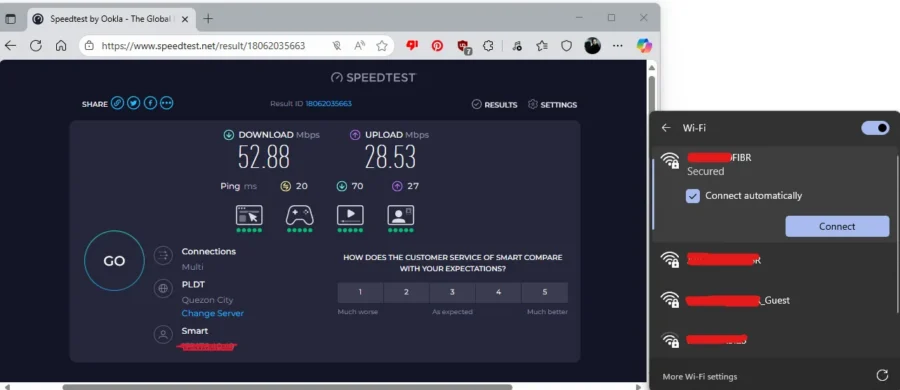Click the SPEEDTEST logo
The width and height of the screenshot is (900, 390).
[x=373, y=78]
